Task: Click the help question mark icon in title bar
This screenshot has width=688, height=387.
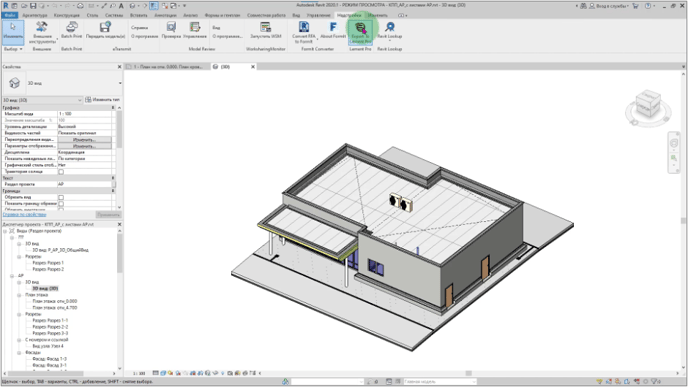Action: point(648,6)
